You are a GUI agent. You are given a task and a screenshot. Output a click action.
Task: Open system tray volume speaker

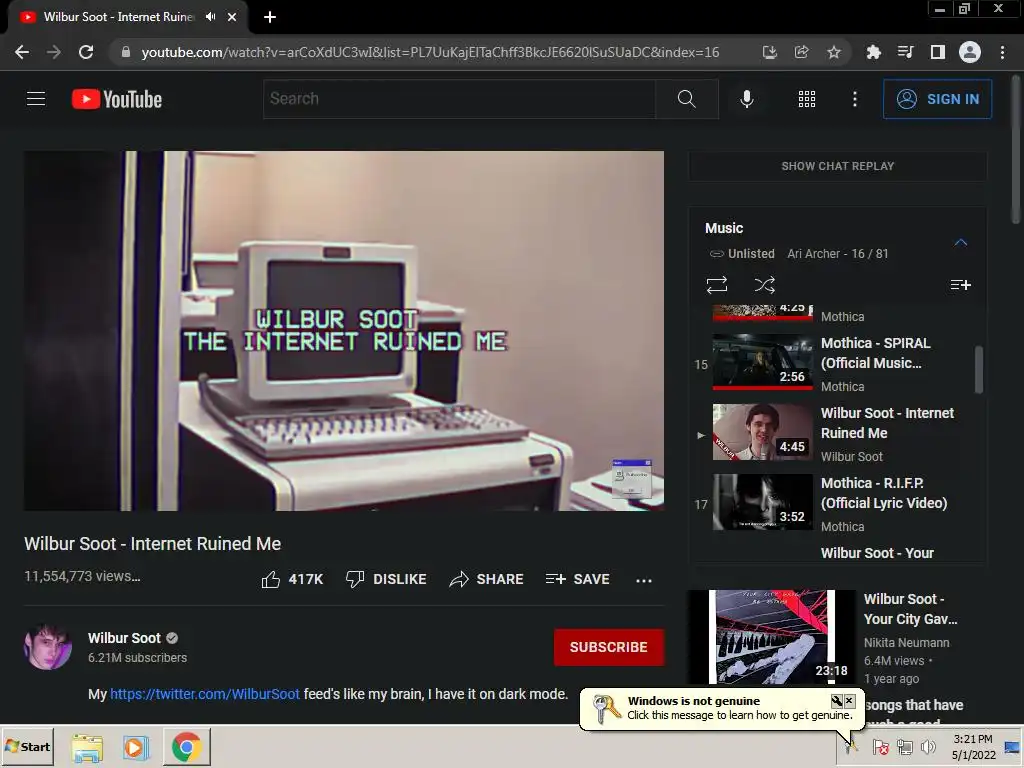coord(928,746)
